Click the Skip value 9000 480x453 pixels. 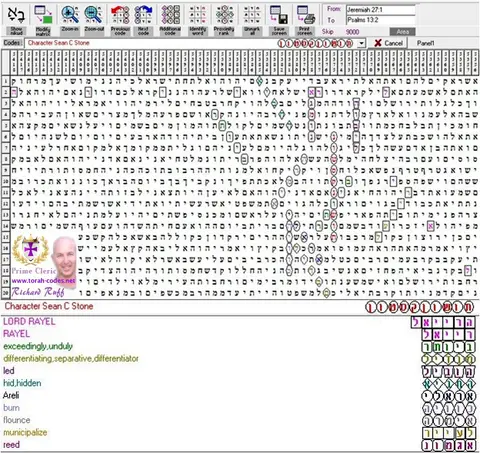pos(352,32)
